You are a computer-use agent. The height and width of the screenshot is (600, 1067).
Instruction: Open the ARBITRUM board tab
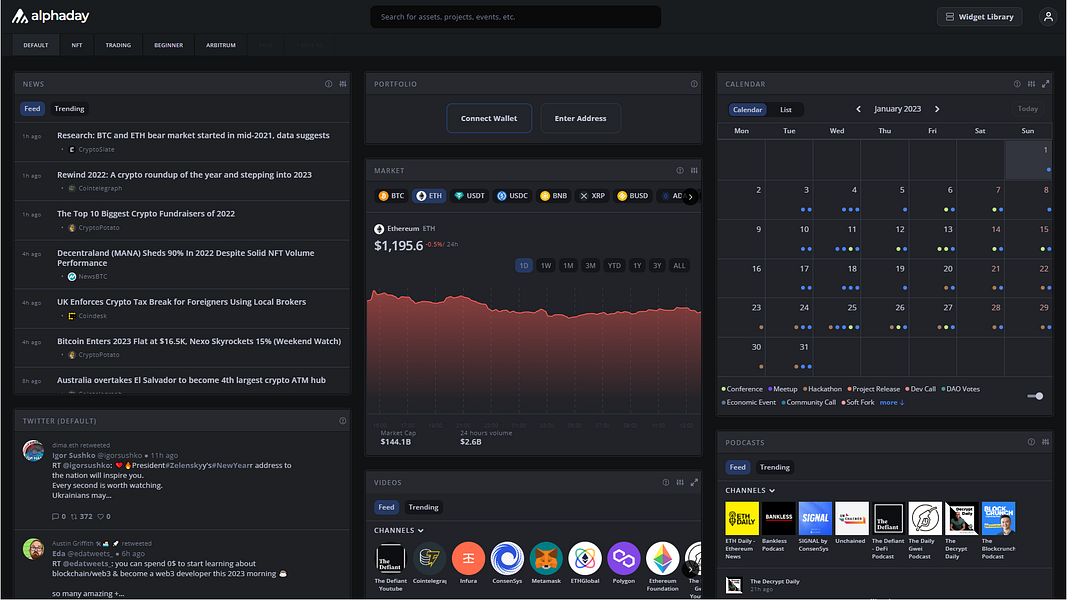click(220, 45)
